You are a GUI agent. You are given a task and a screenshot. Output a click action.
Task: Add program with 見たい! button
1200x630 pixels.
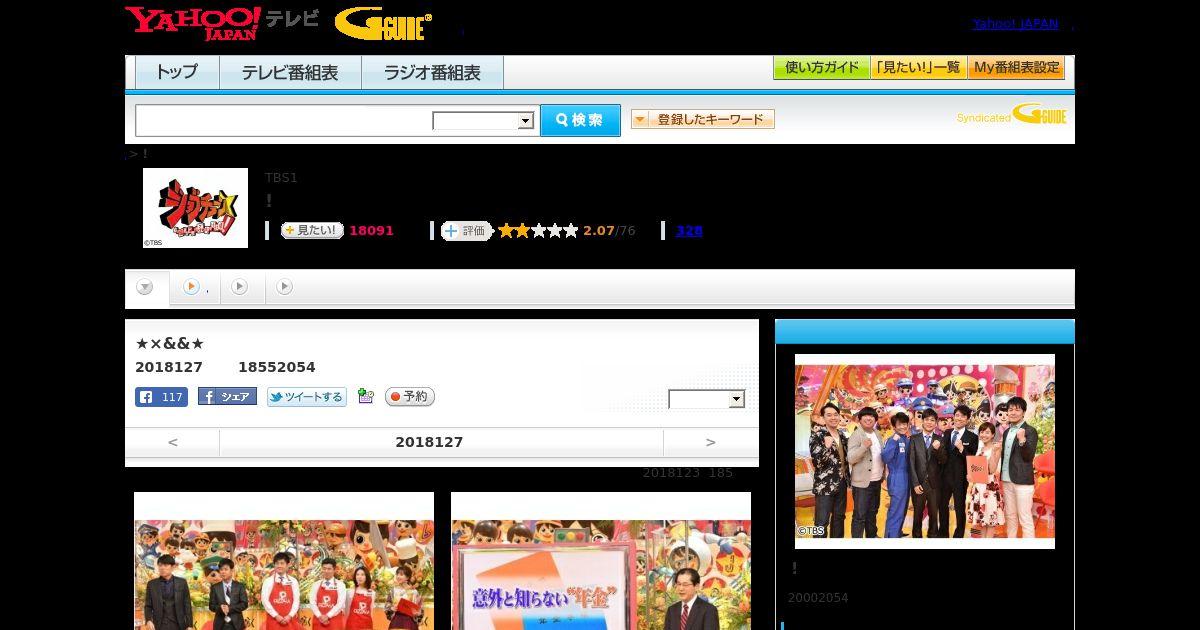pos(312,230)
